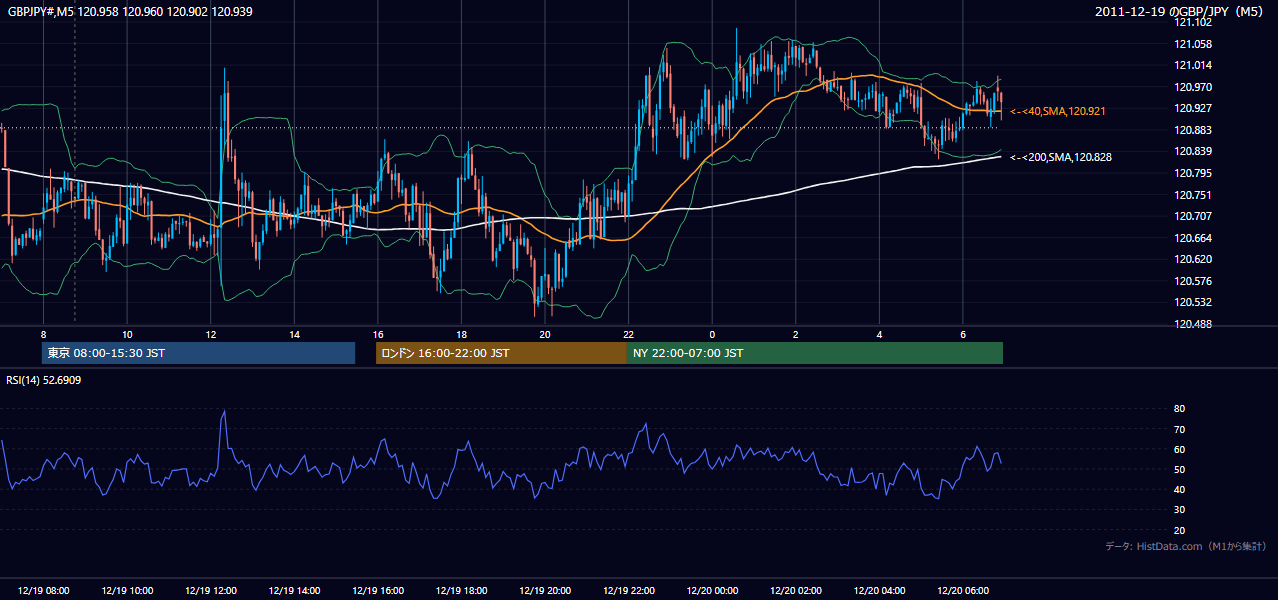1278x600 pixels.
Task: Click price axis label 120.488
Action: click(1193, 324)
